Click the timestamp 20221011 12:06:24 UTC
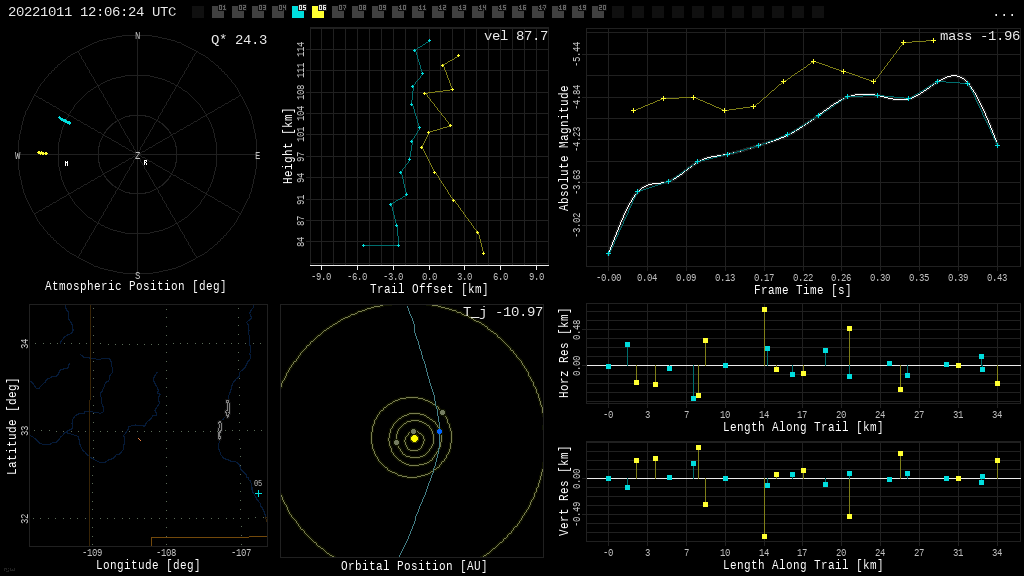 [92, 12]
